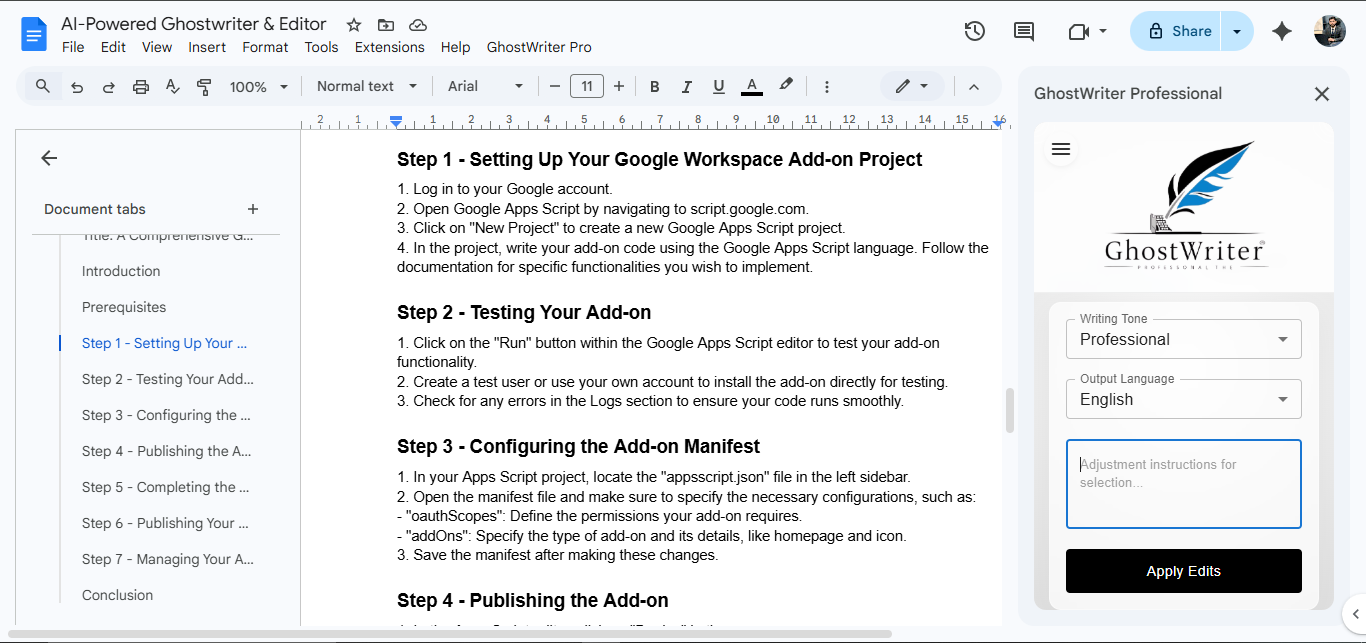Open the Writing Tone dropdown
This screenshot has height=643, width=1366.
[1183, 339]
